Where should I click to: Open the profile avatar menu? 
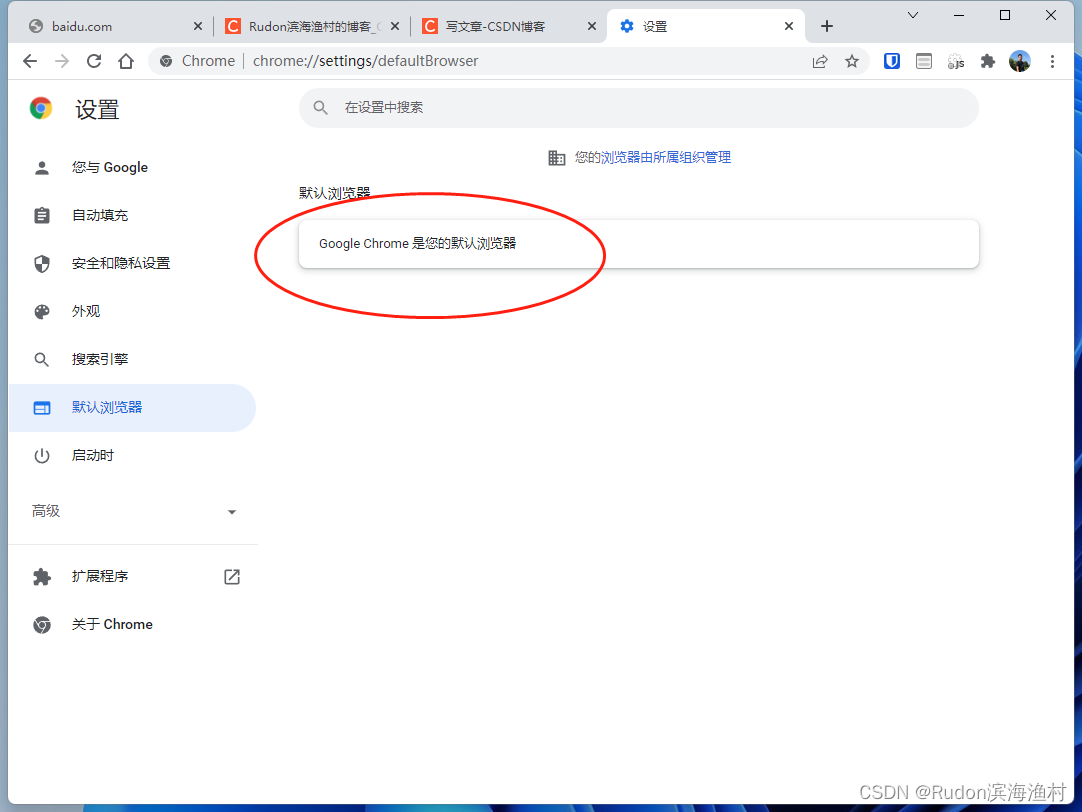tap(1020, 61)
